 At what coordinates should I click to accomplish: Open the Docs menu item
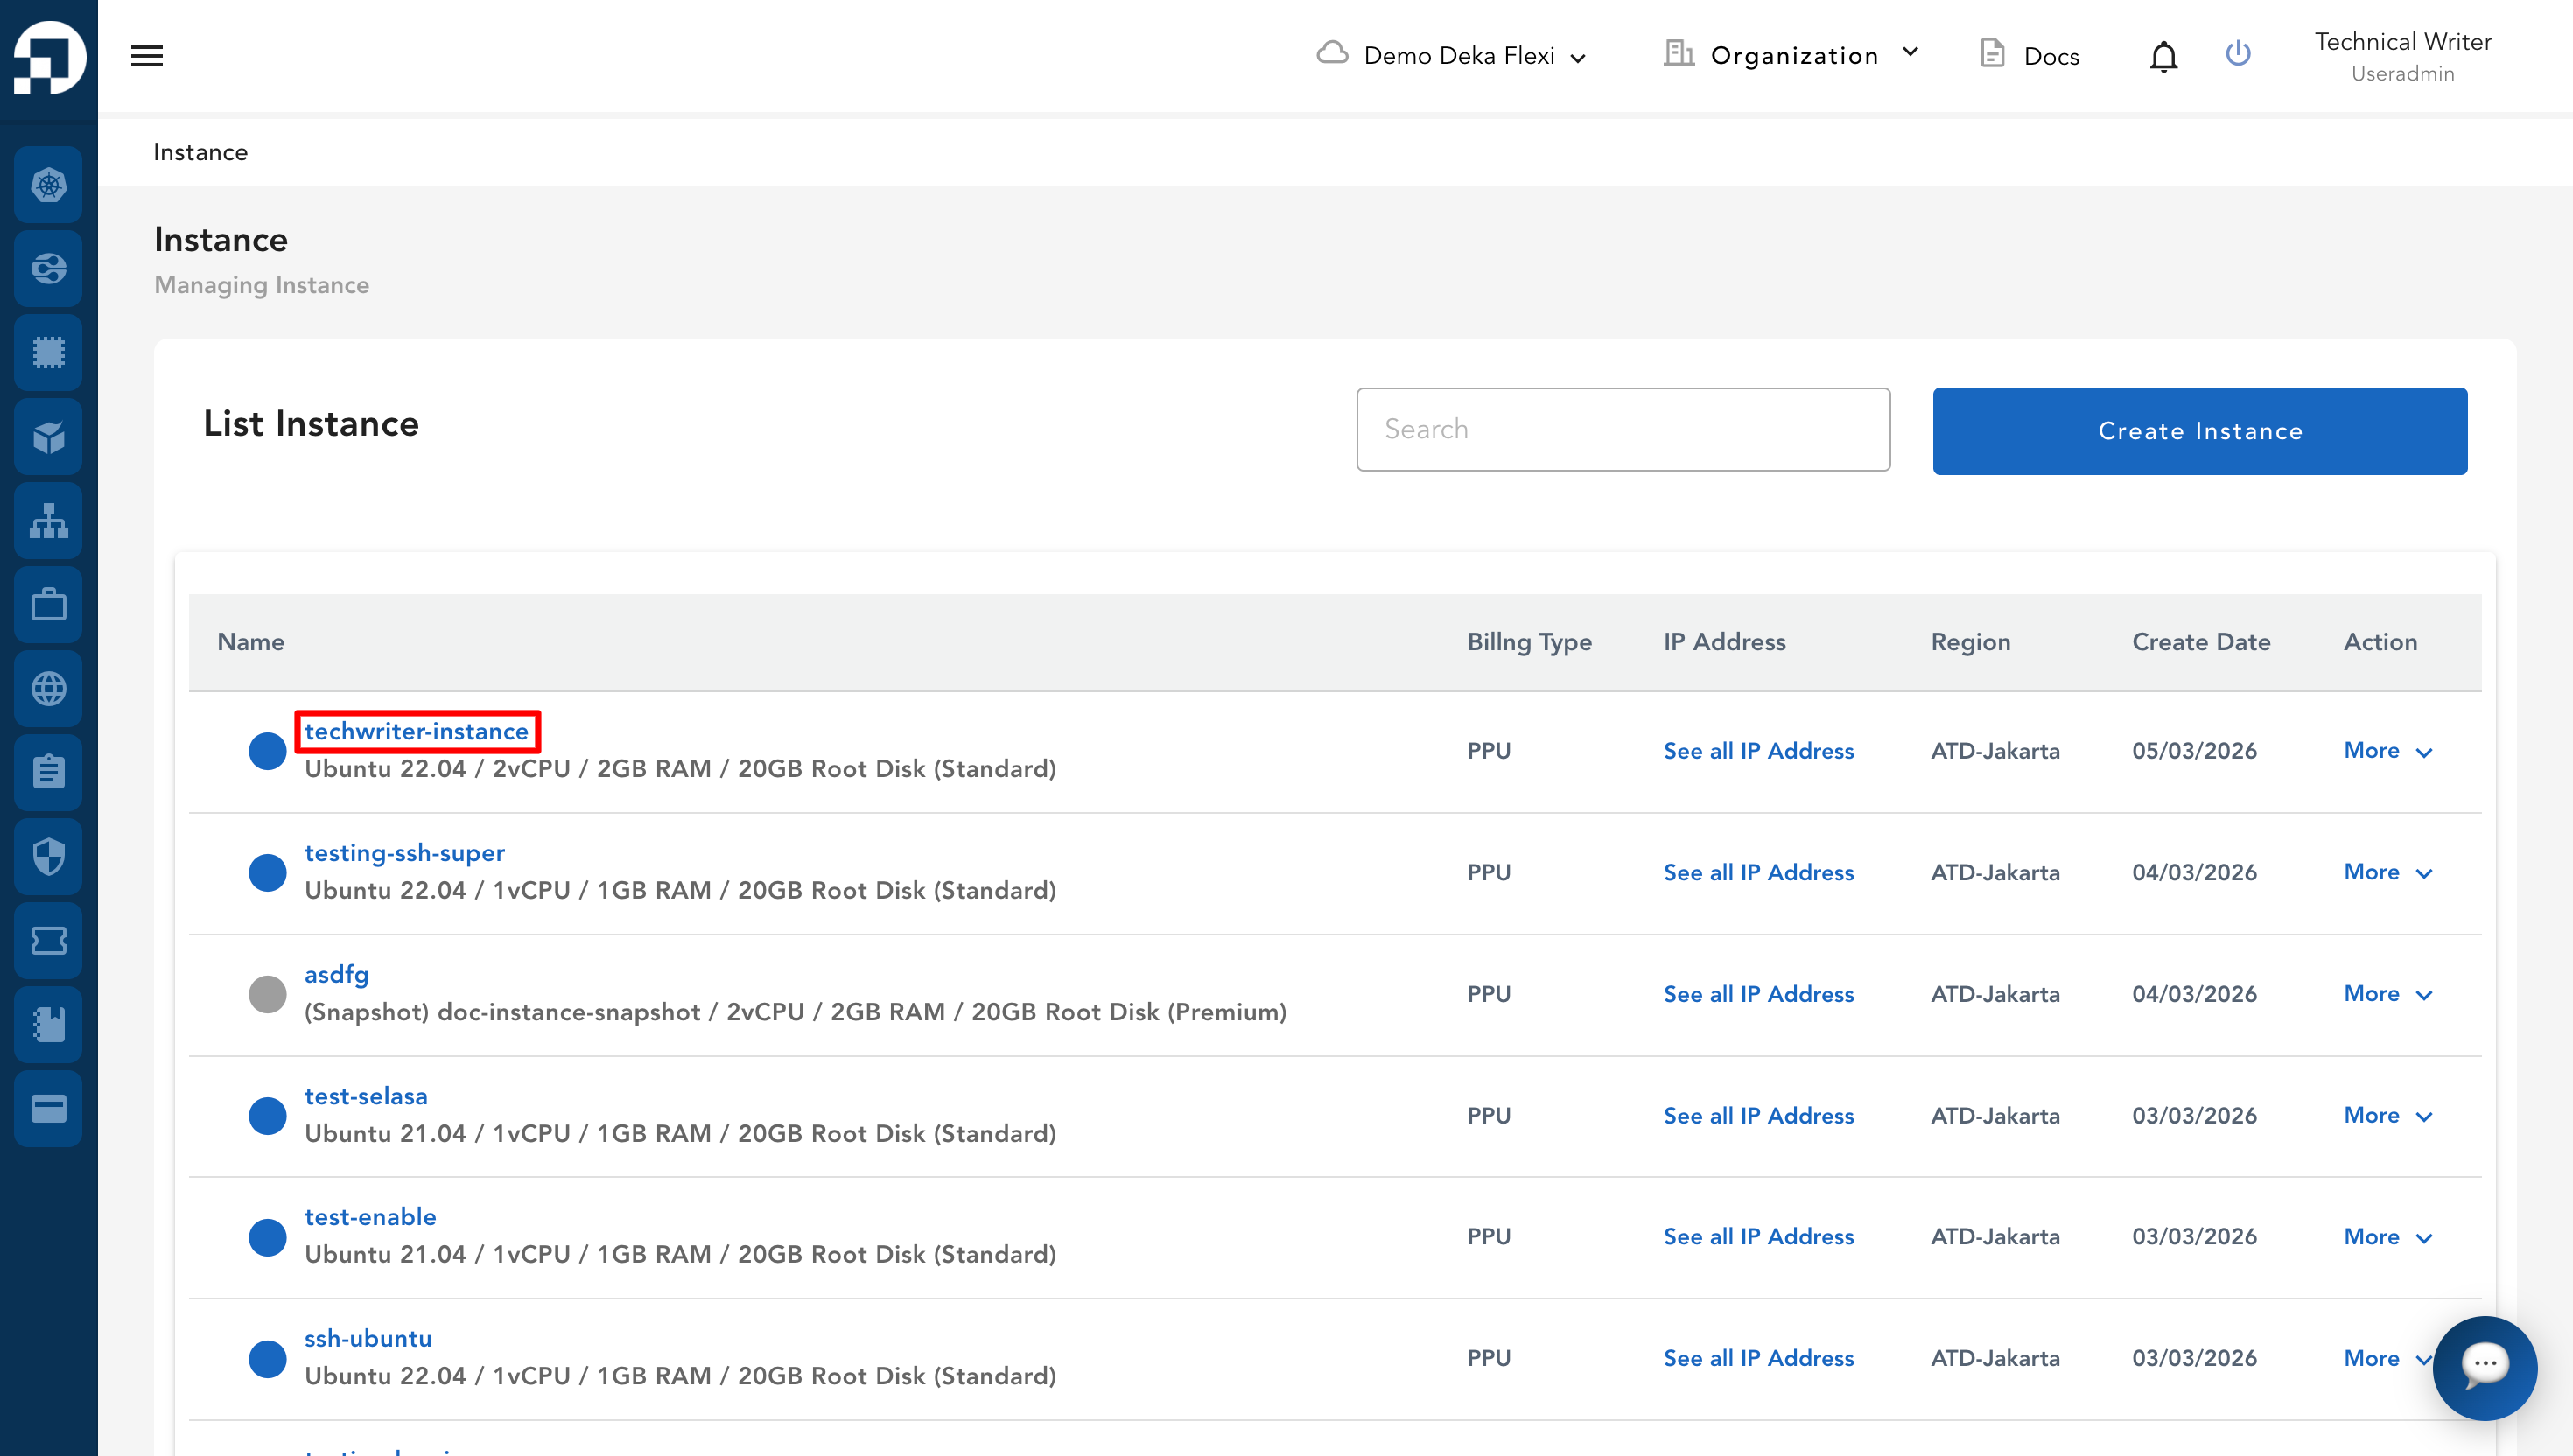pos(2030,56)
